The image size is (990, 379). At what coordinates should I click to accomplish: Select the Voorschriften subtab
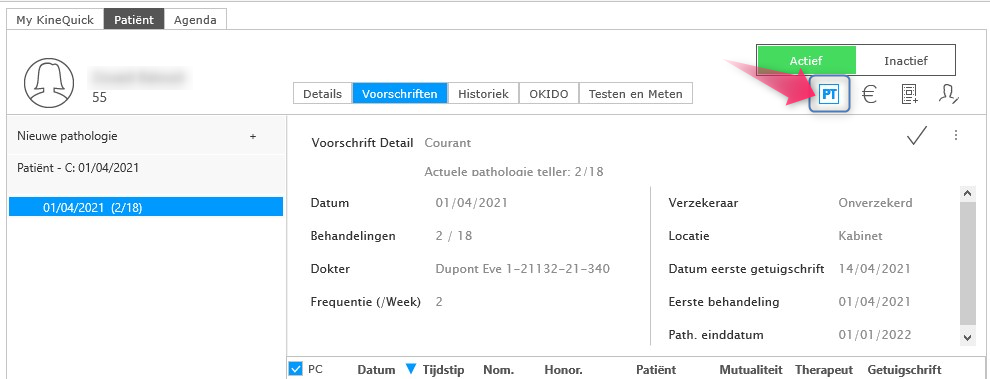400,93
